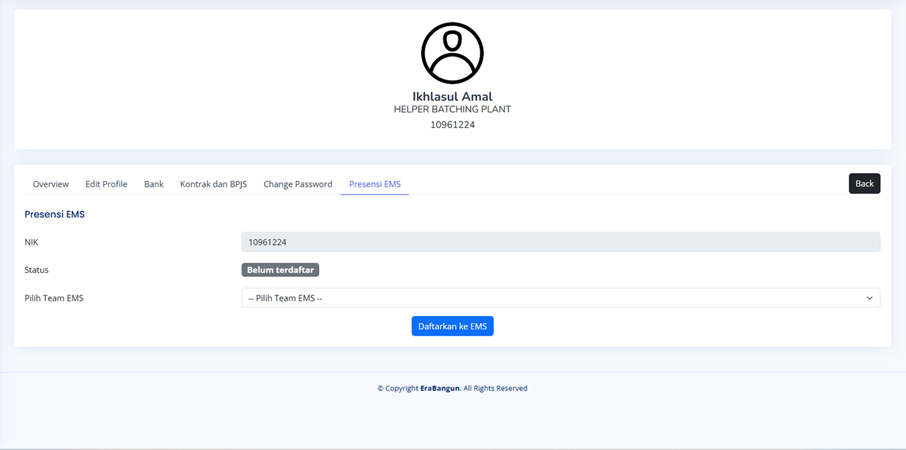This screenshot has width=906, height=450.
Task: Select the Change Password tab
Action: [x=298, y=184]
